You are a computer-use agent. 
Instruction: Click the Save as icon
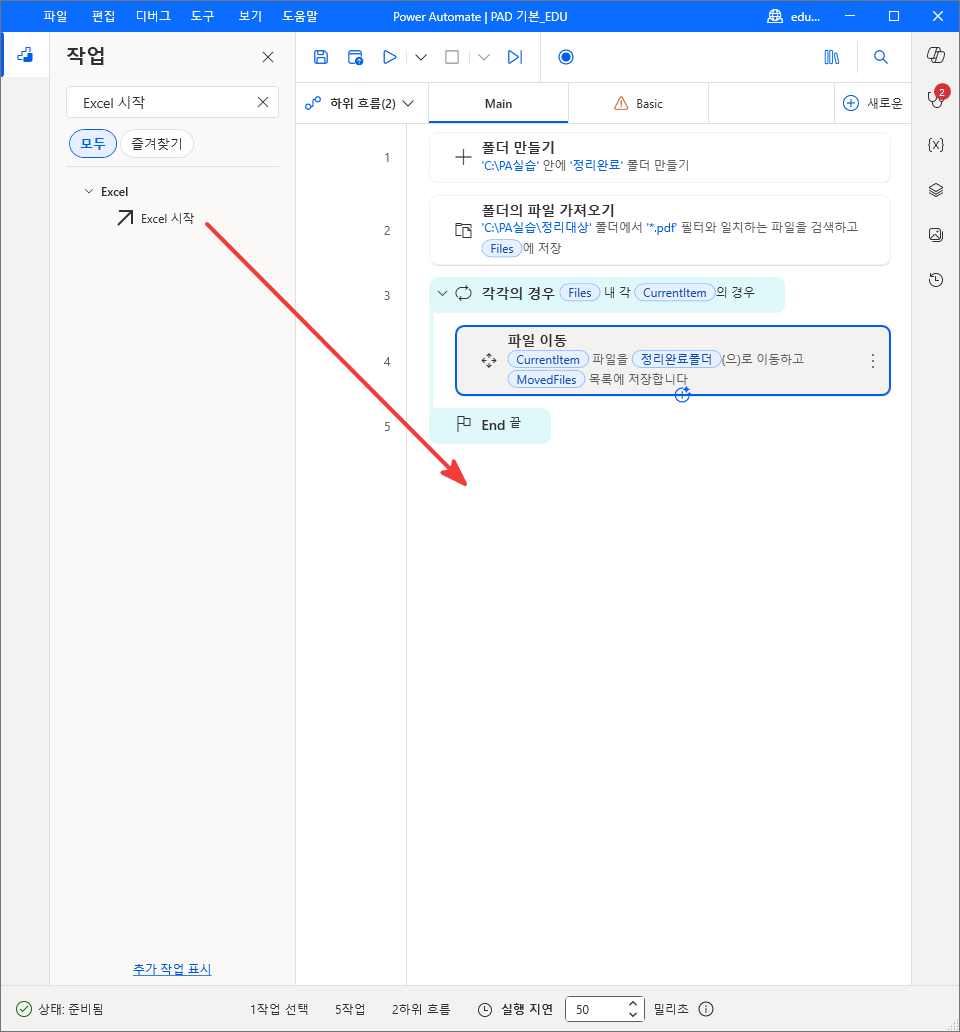(355, 57)
